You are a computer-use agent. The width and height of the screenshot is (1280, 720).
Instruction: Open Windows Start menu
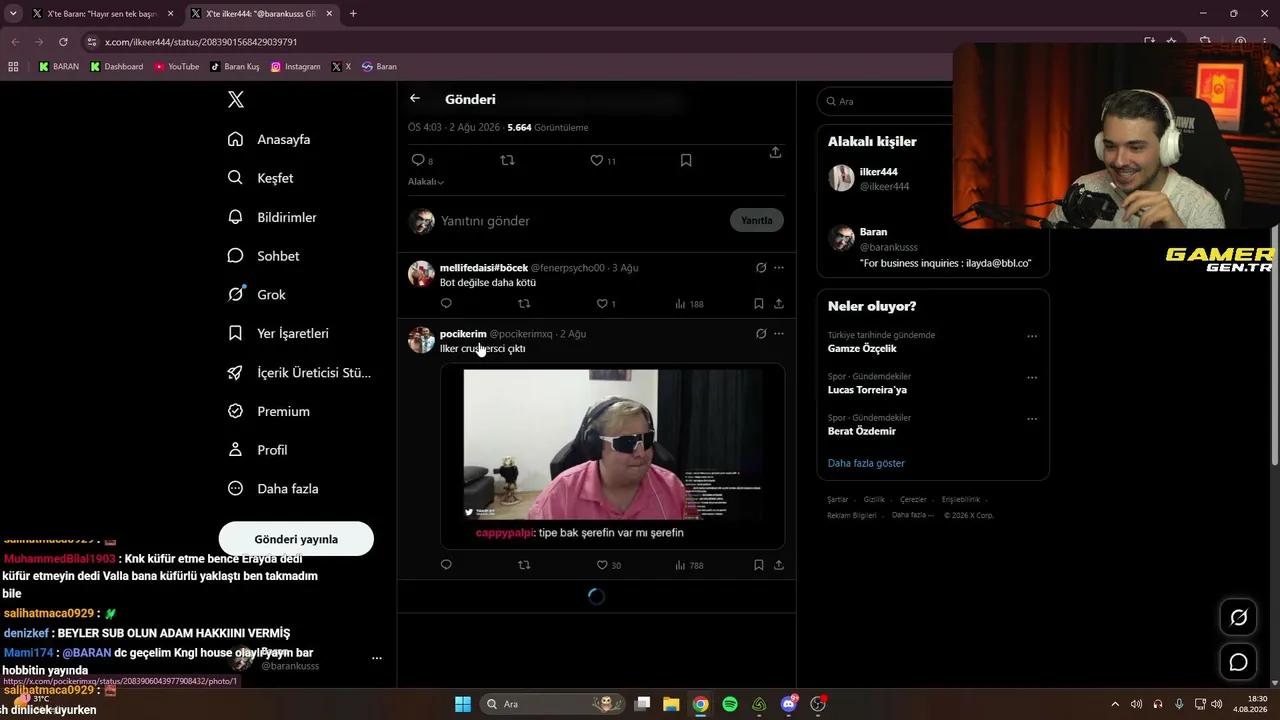(x=463, y=704)
